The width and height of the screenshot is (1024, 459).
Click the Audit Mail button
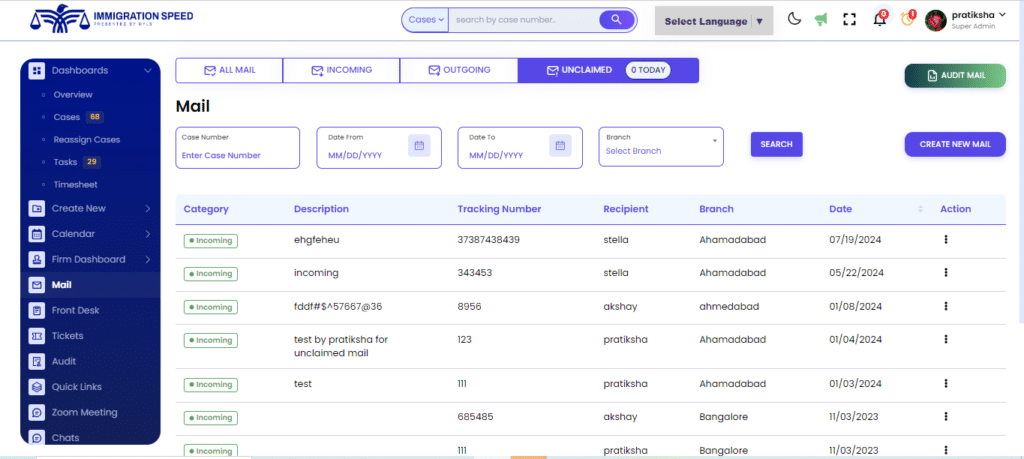(x=954, y=75)
